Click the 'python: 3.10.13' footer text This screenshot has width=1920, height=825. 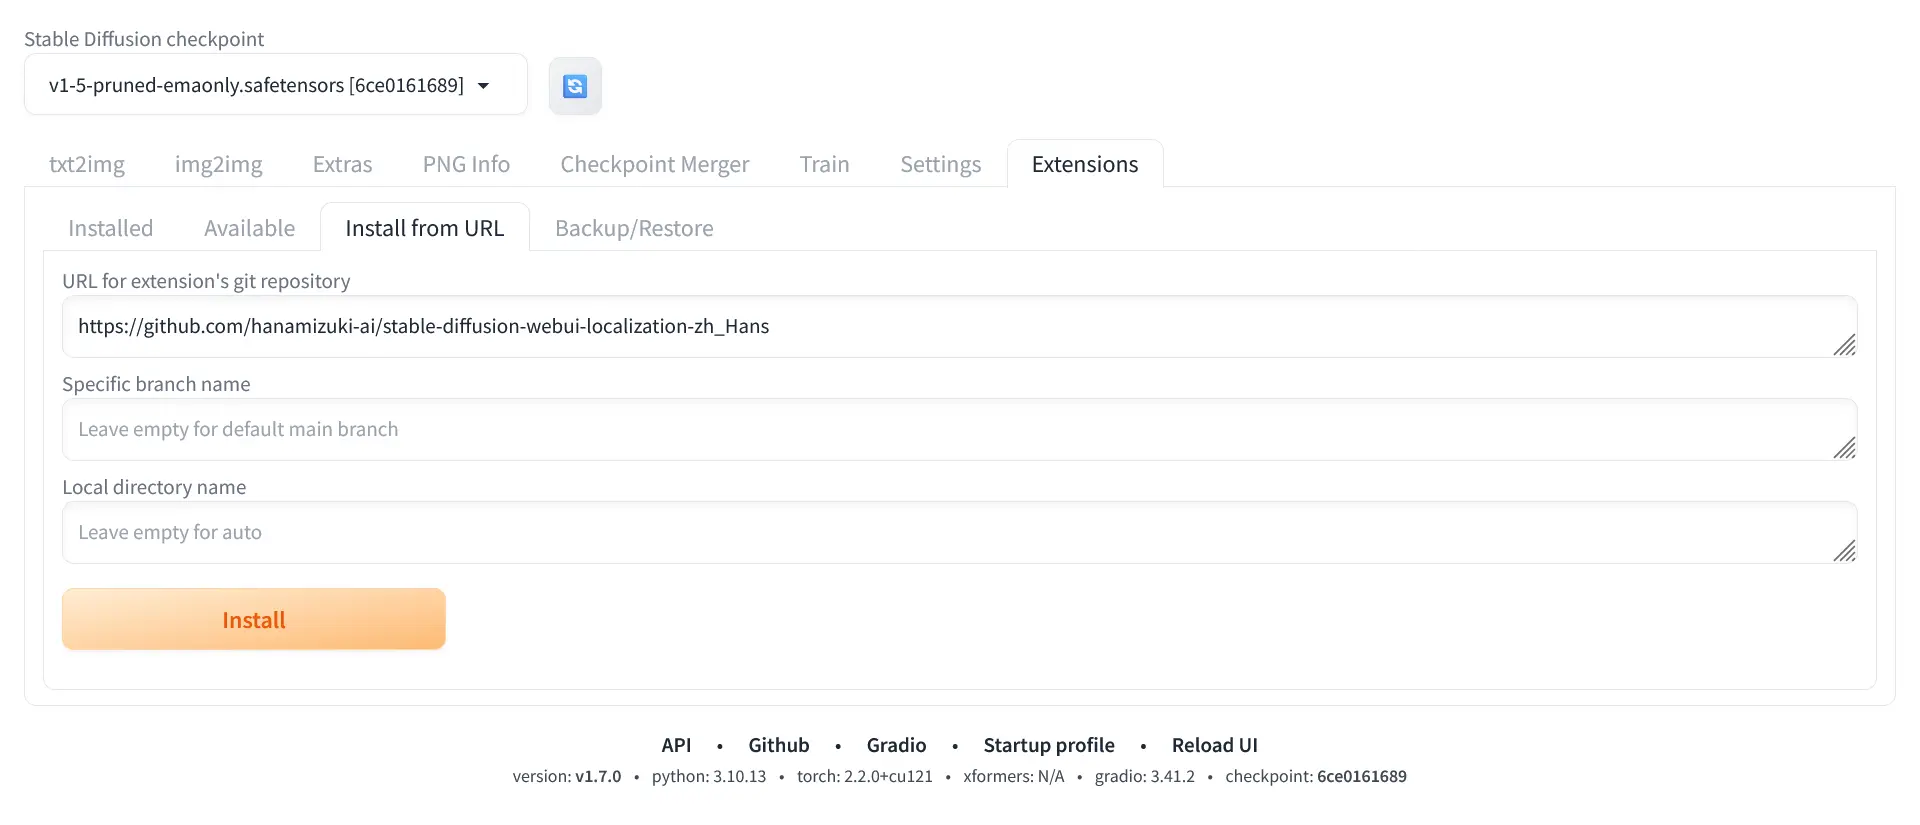[709, 777]
